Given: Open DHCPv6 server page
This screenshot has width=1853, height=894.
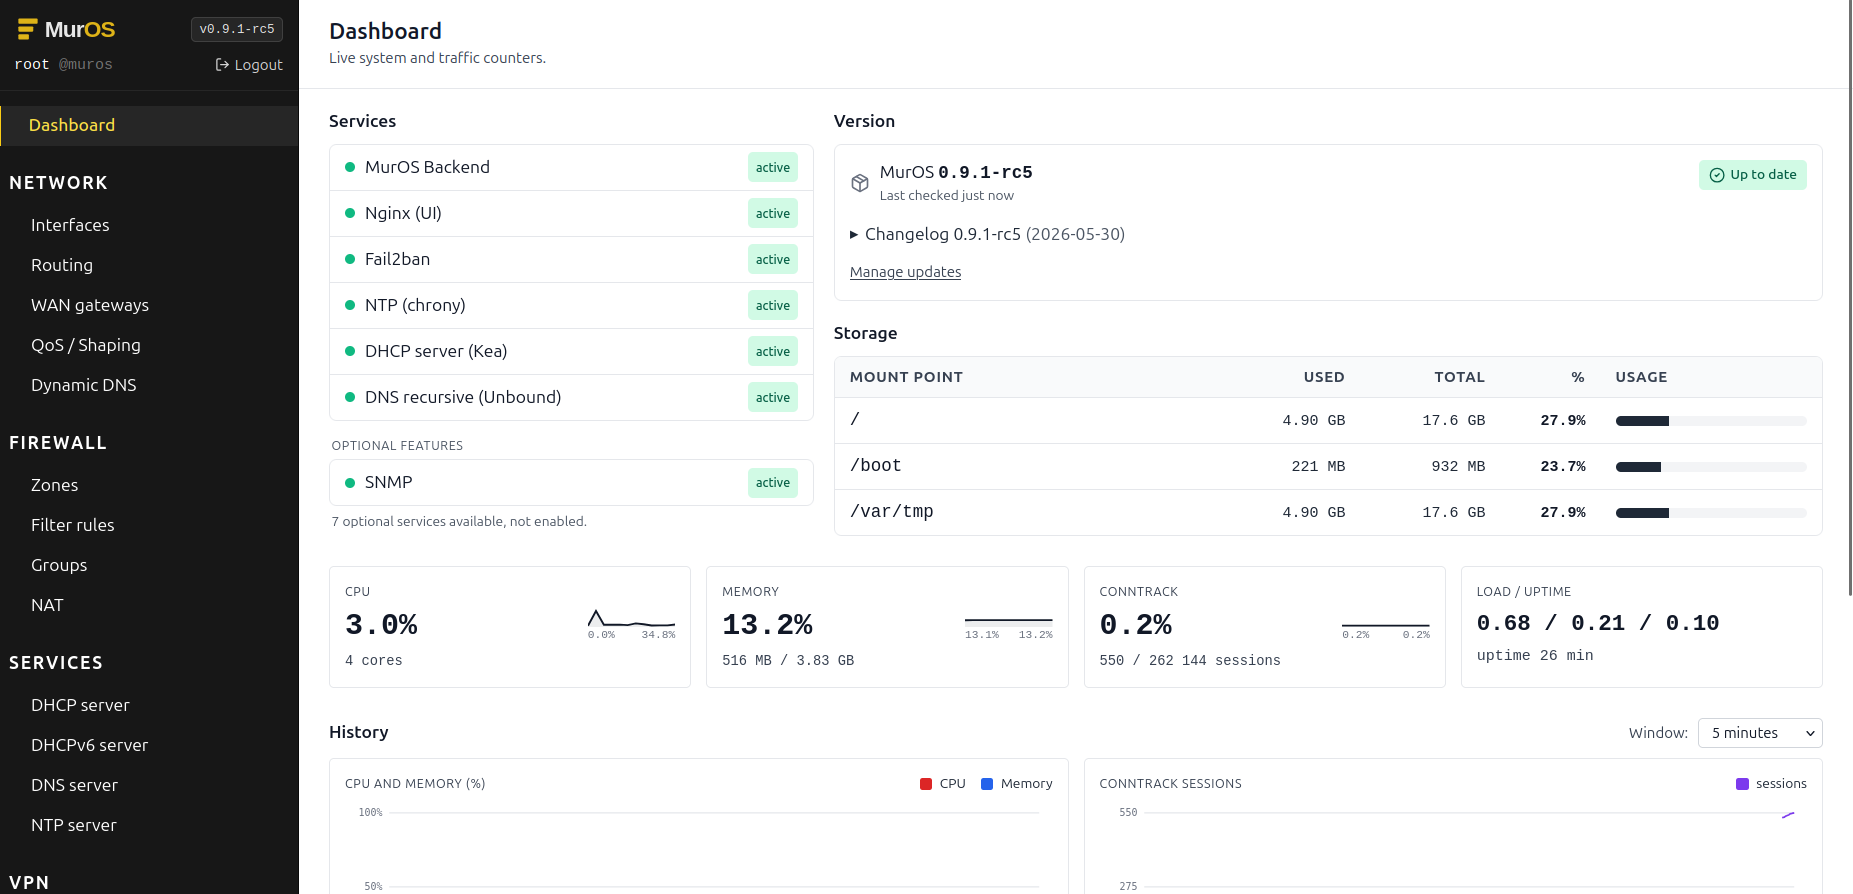Looking at the screenshot, I should 90,745.
